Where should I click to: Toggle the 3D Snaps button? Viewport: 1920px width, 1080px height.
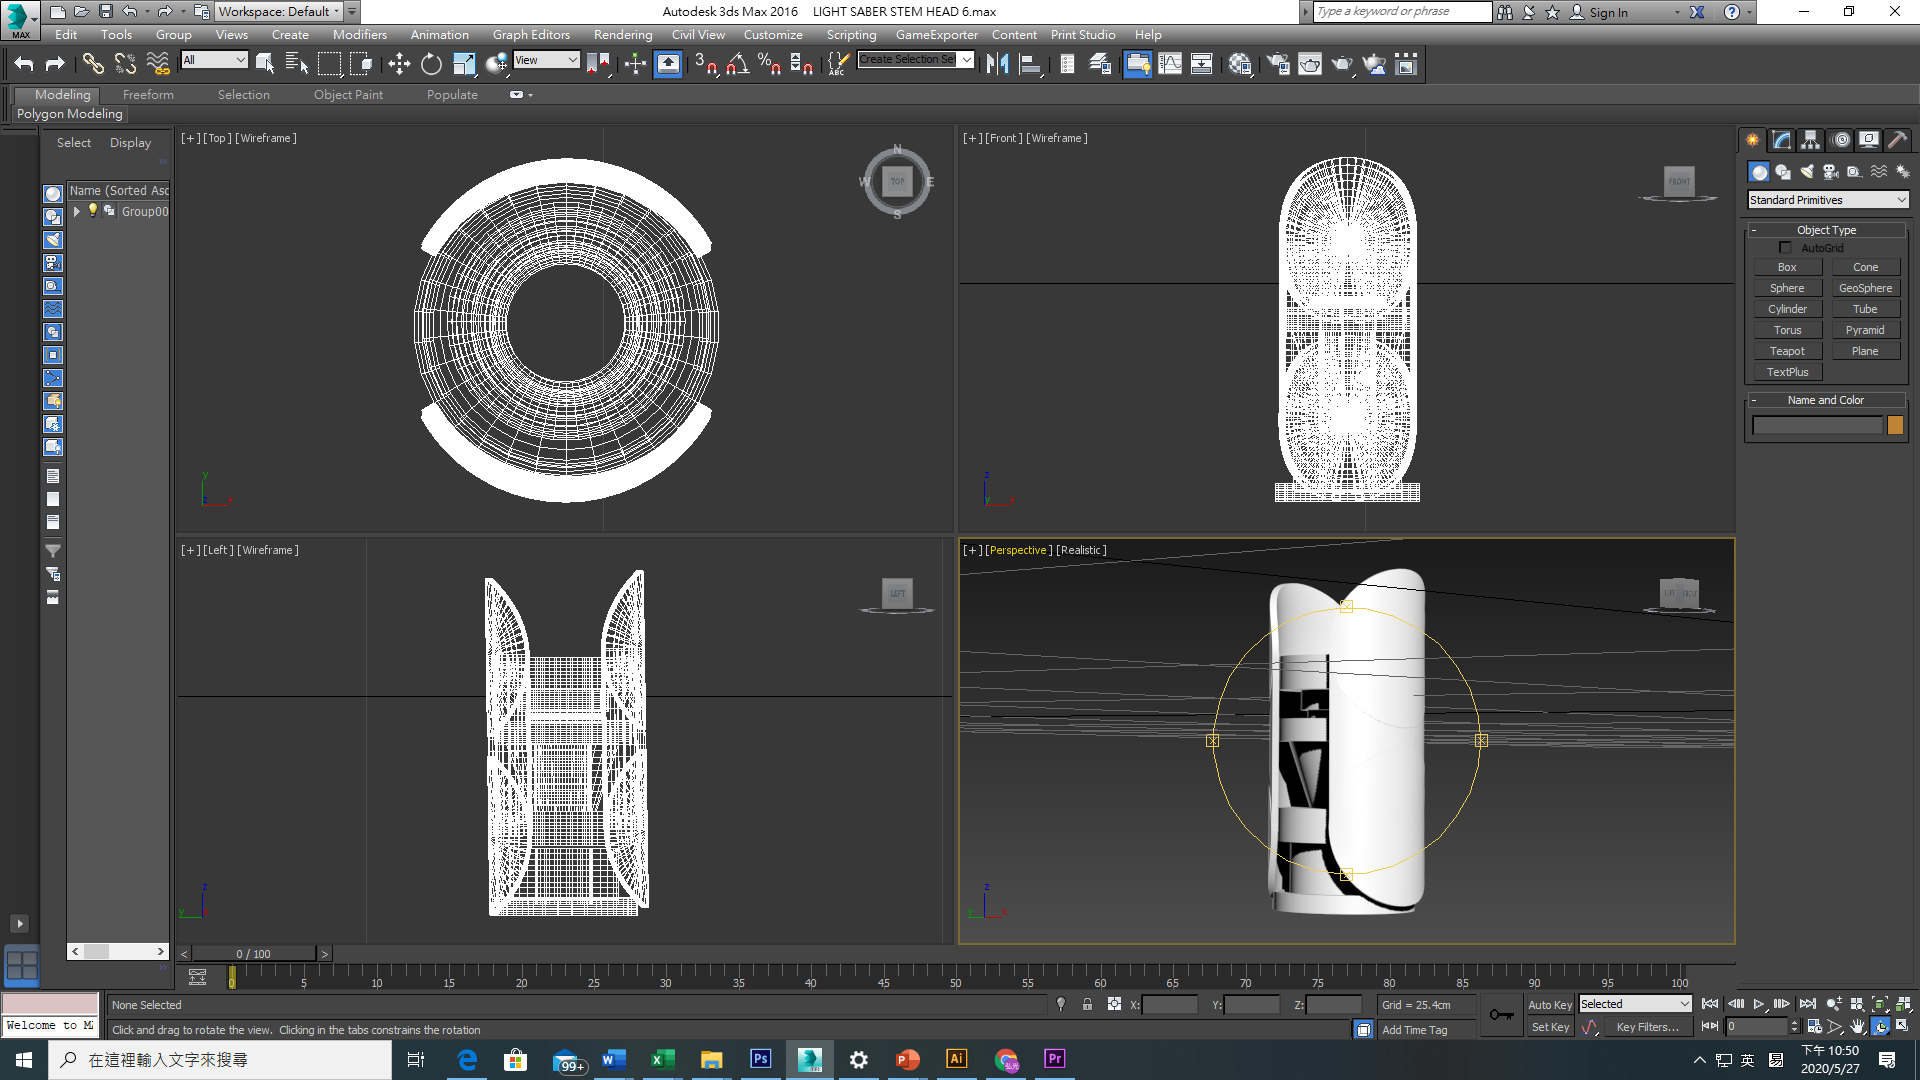[x=705, y=64]
